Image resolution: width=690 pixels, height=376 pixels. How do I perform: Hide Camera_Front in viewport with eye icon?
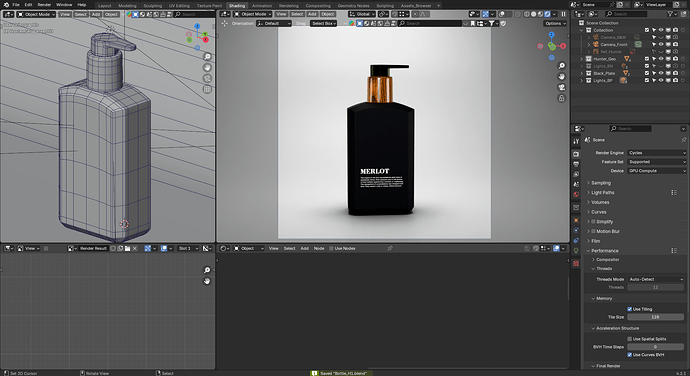tap(661, 44)
